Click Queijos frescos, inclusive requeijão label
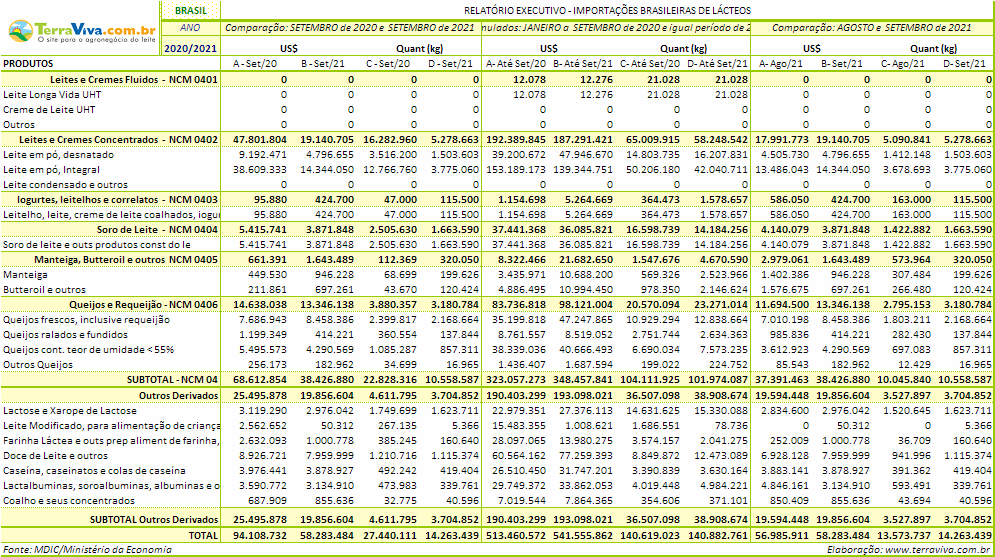The width and height of the screenshot is (995, 557). tap(86, 320)
